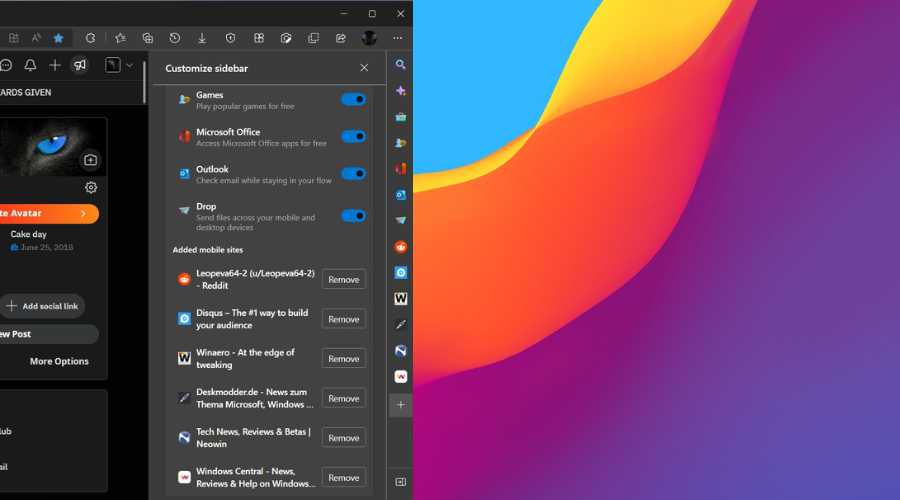Open Windows Central icon in sidebar strip
The image size is (900, 500).
coord(401,377)
